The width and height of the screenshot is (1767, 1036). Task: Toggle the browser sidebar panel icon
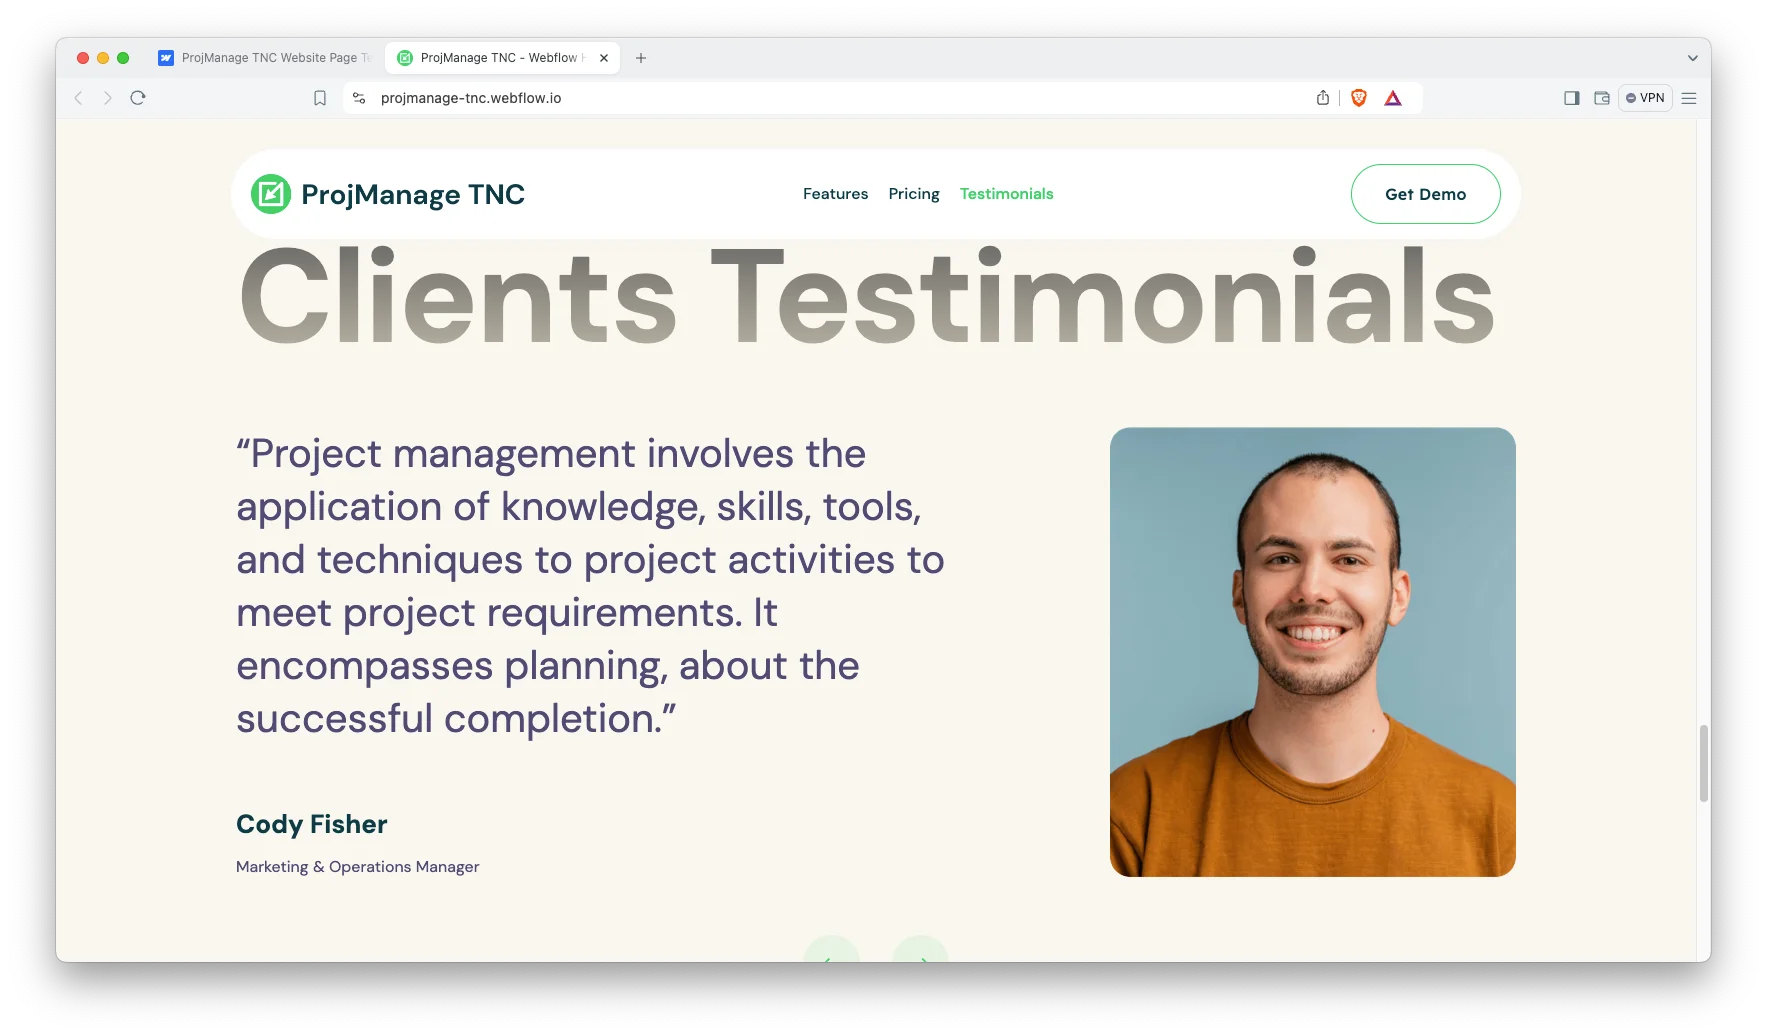[1571, 98]
